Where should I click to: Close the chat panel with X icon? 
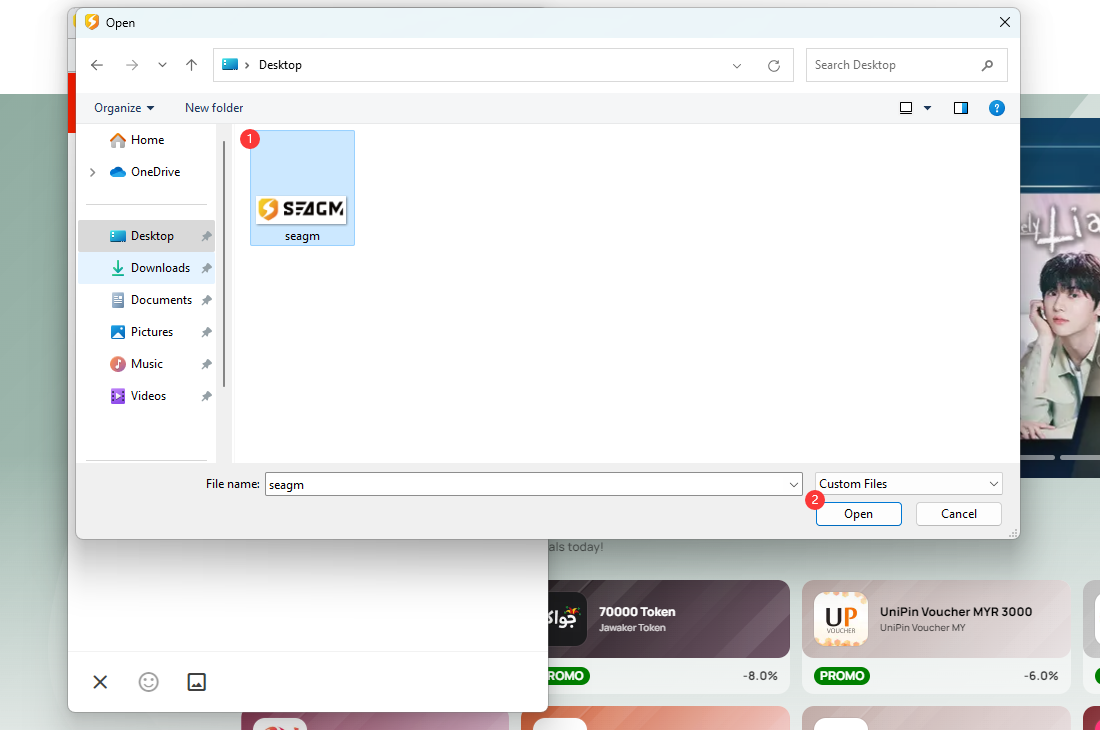click(x=100, y=682)
